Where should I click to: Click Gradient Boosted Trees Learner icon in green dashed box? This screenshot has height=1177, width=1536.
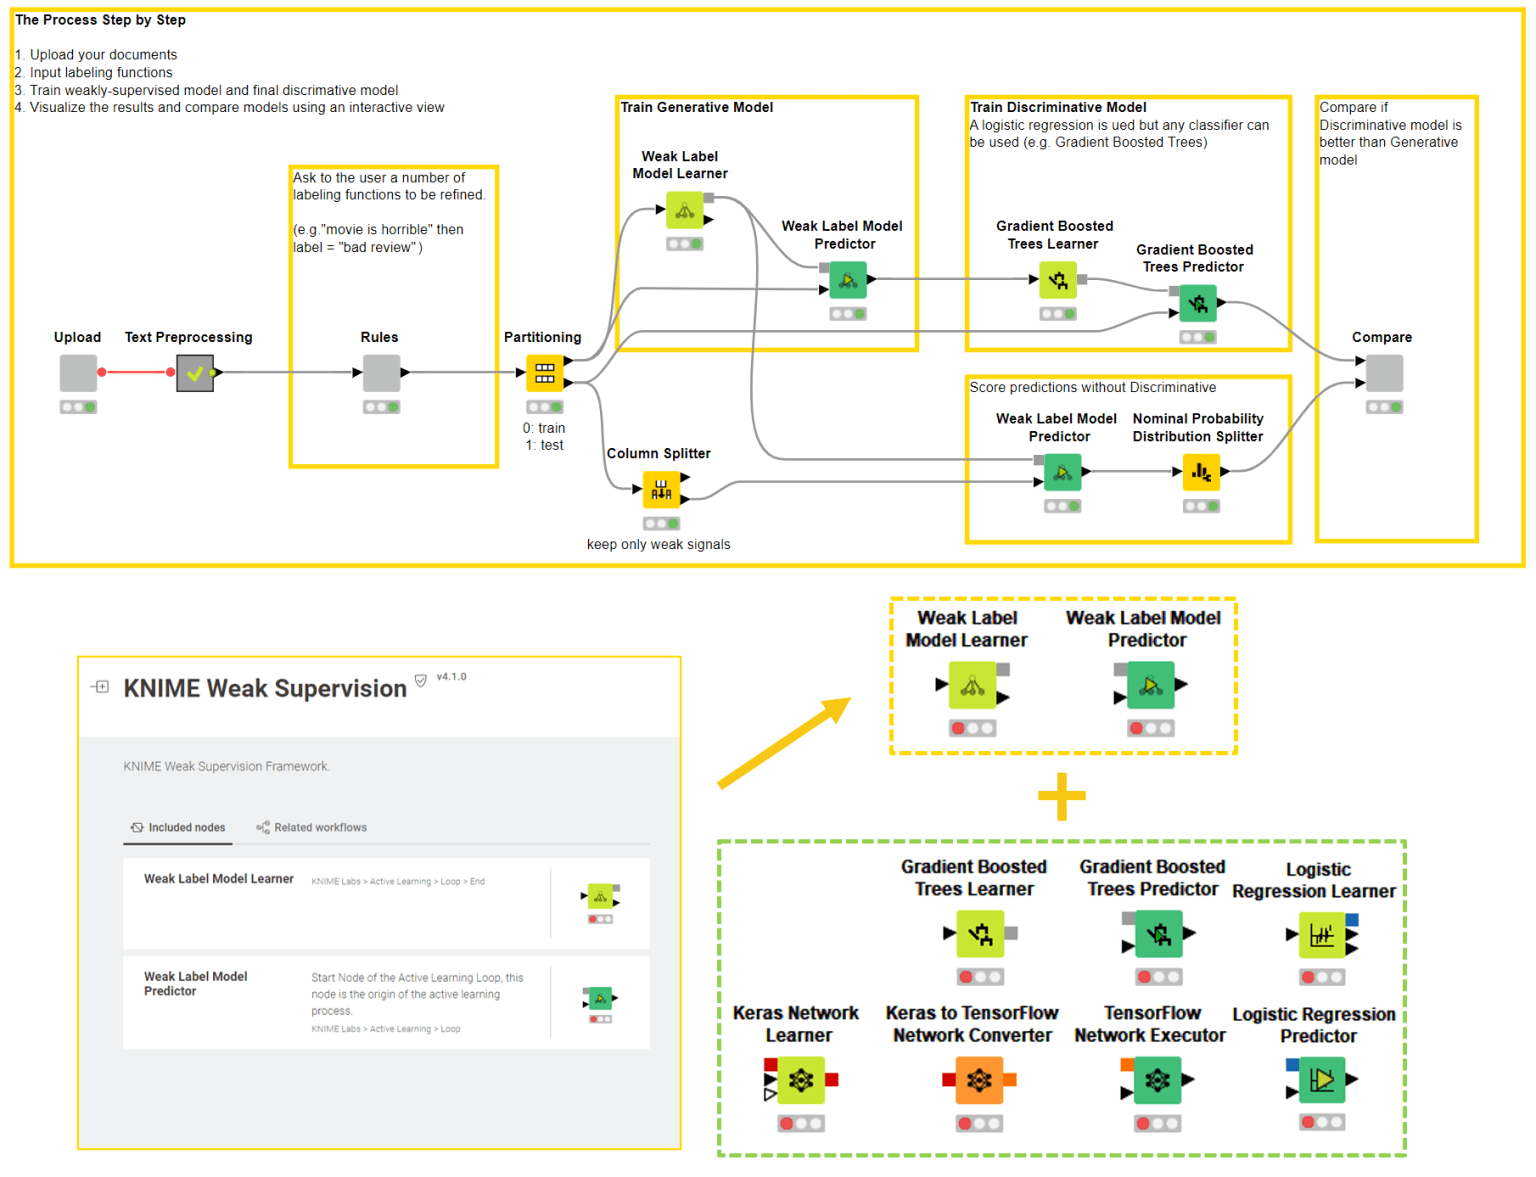(x=980, y=934)
